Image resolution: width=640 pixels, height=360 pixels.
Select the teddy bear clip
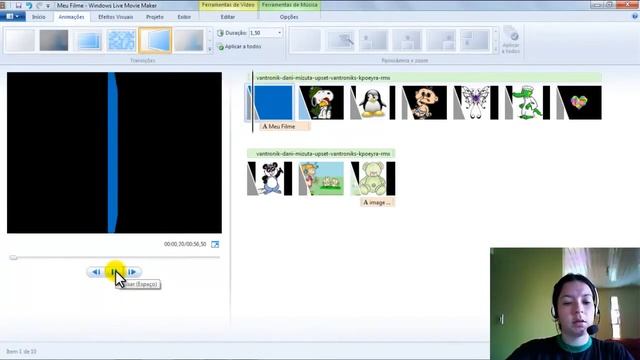[x=373, y=179]
